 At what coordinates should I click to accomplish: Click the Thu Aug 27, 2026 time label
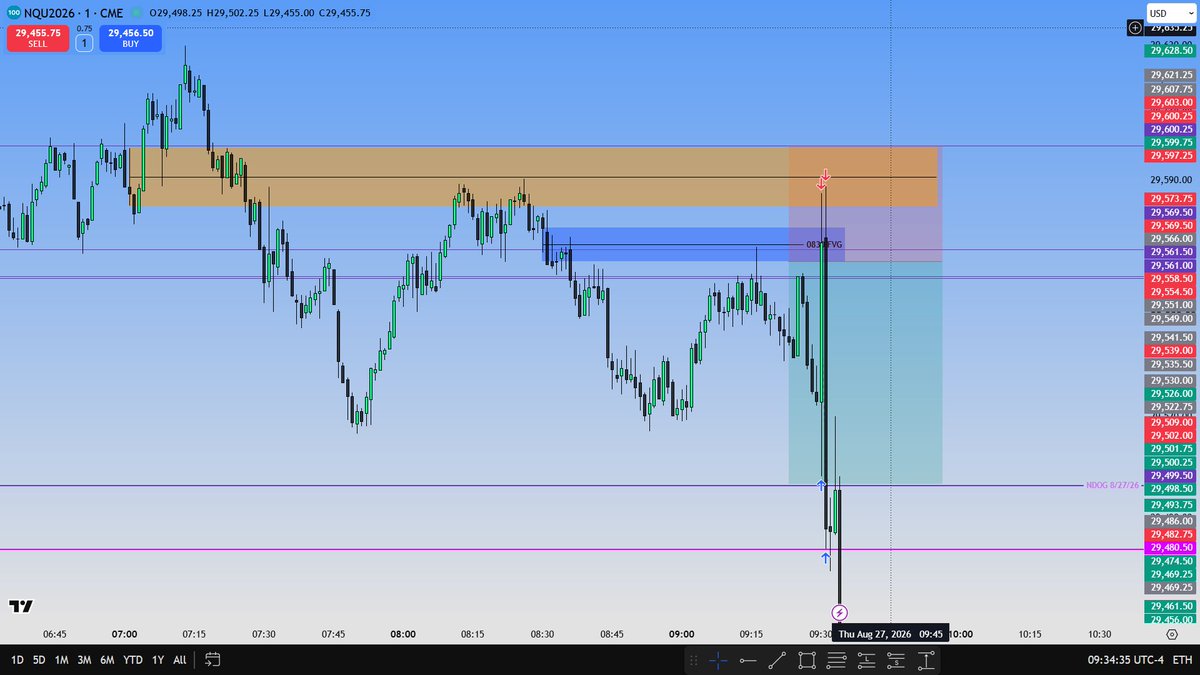[x=890, y=634]
